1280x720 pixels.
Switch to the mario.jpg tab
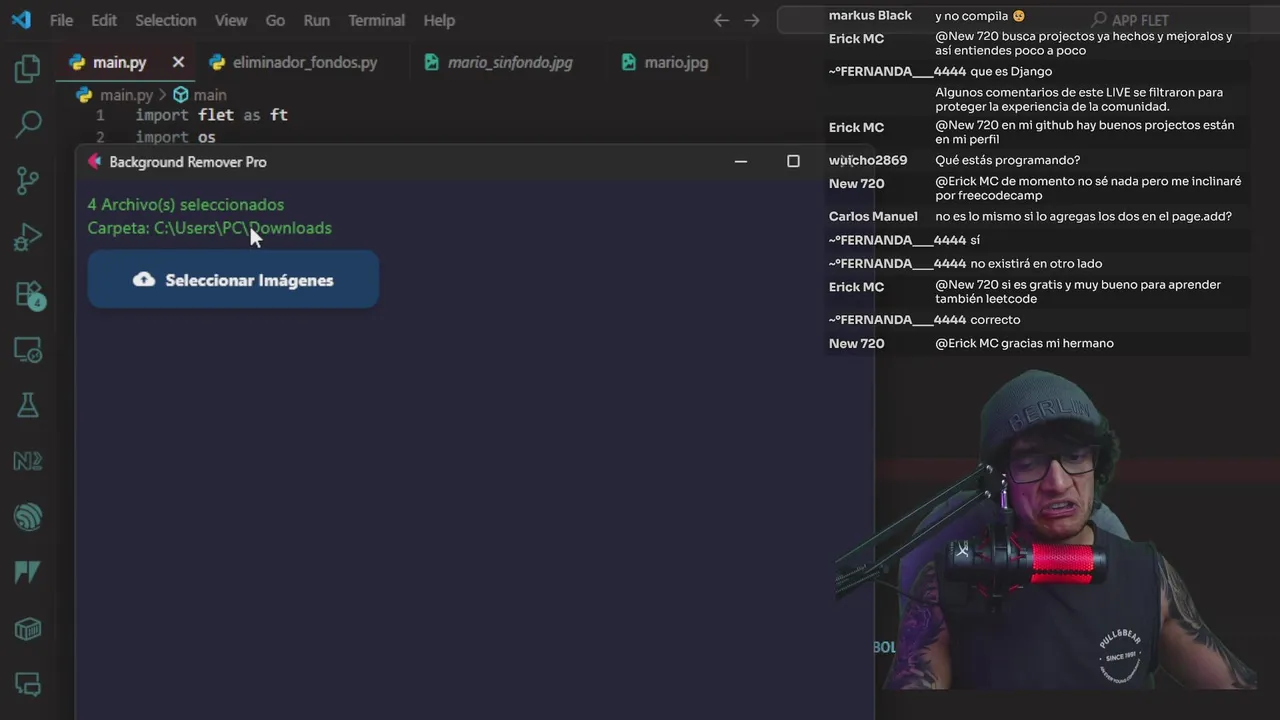pyautogui.click(x=676, y=62)
